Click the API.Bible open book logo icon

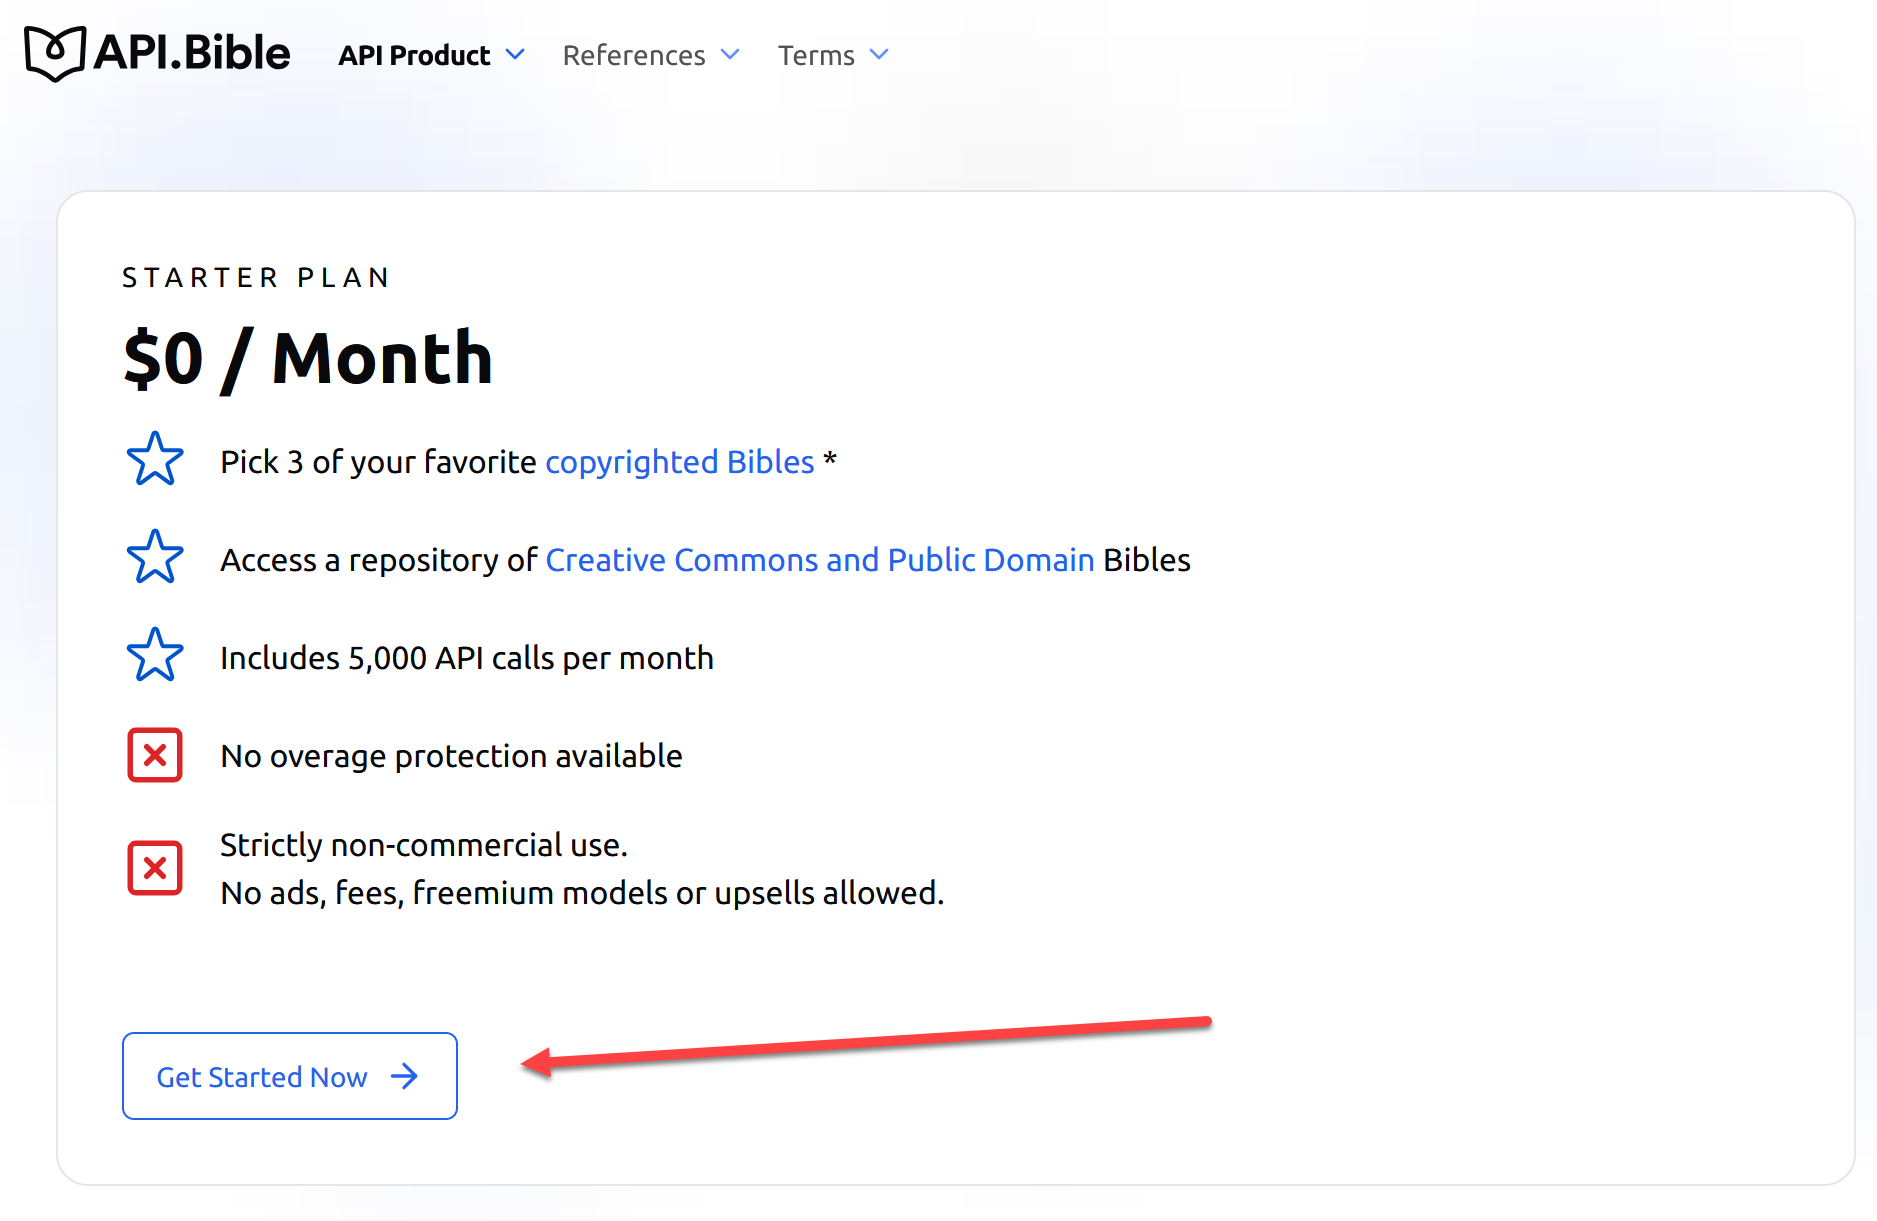[x=55, y=53]
